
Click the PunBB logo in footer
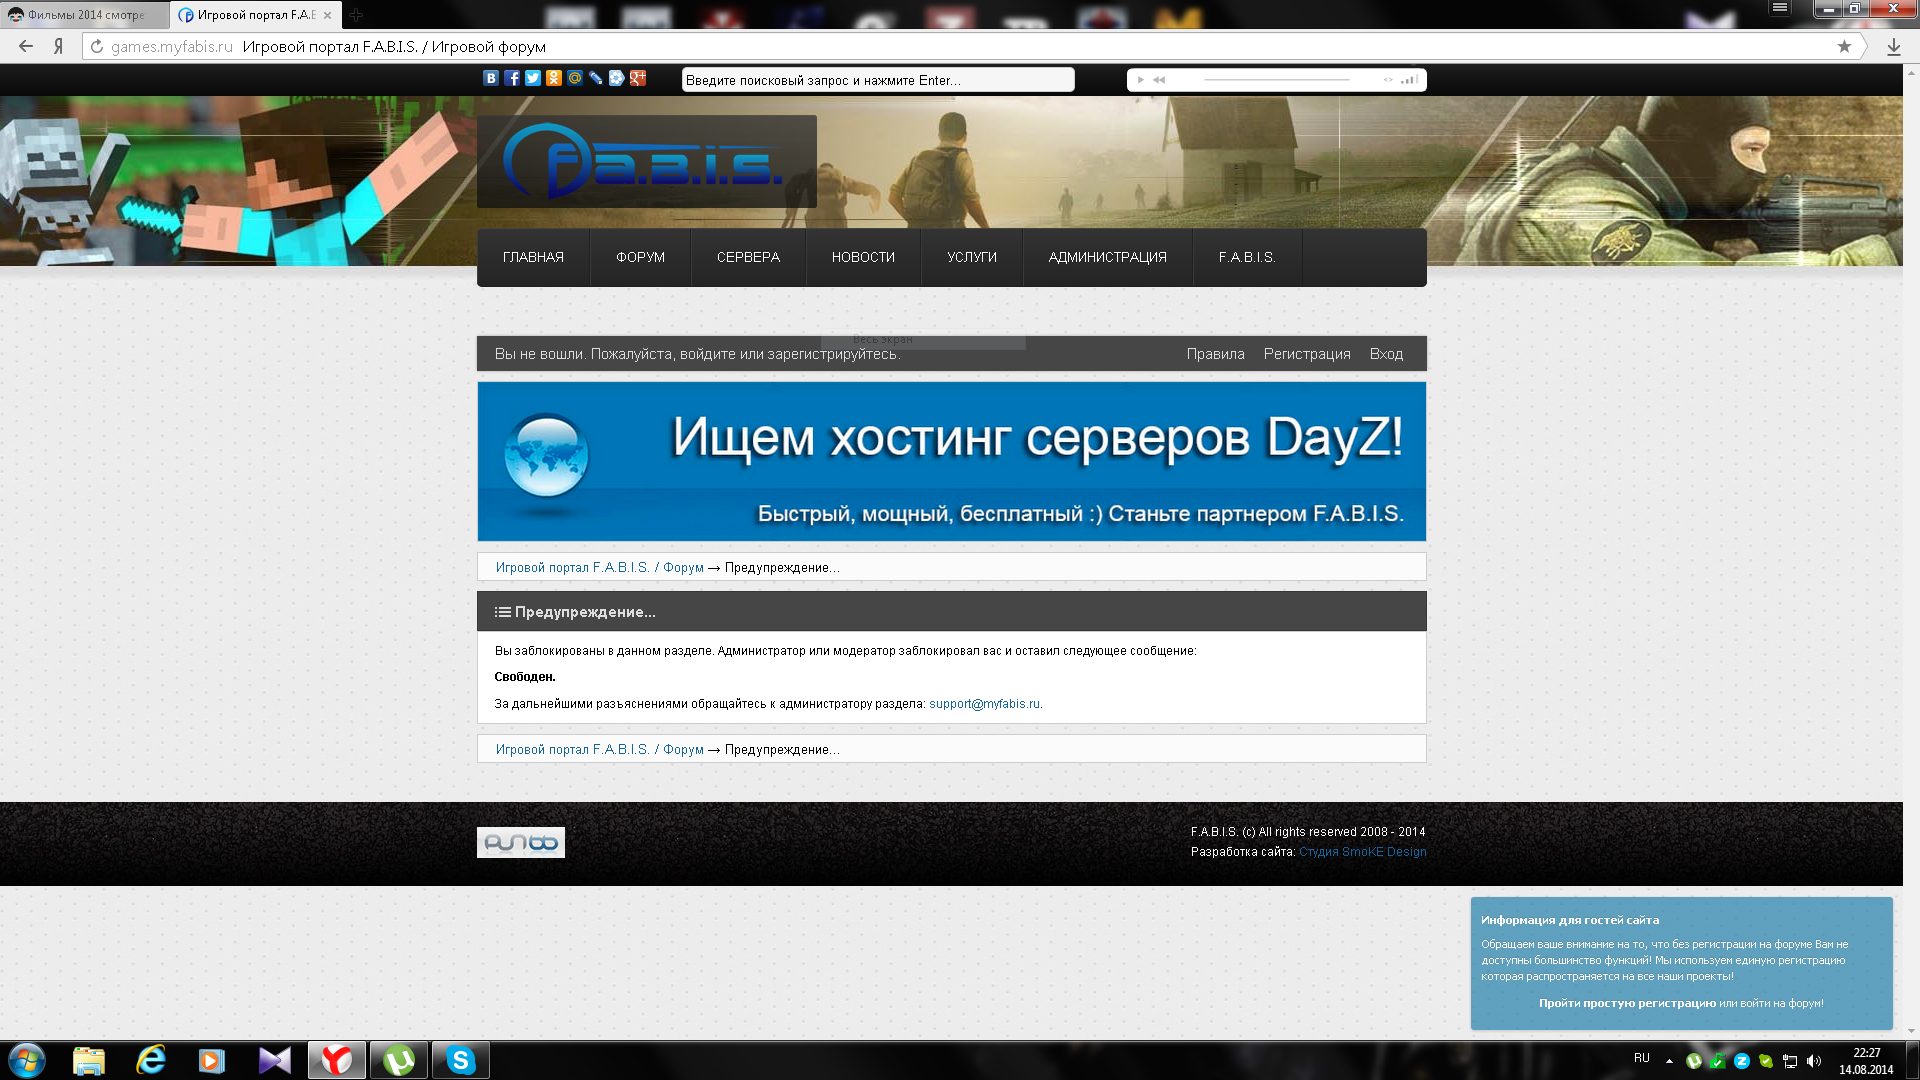[520, 842]
